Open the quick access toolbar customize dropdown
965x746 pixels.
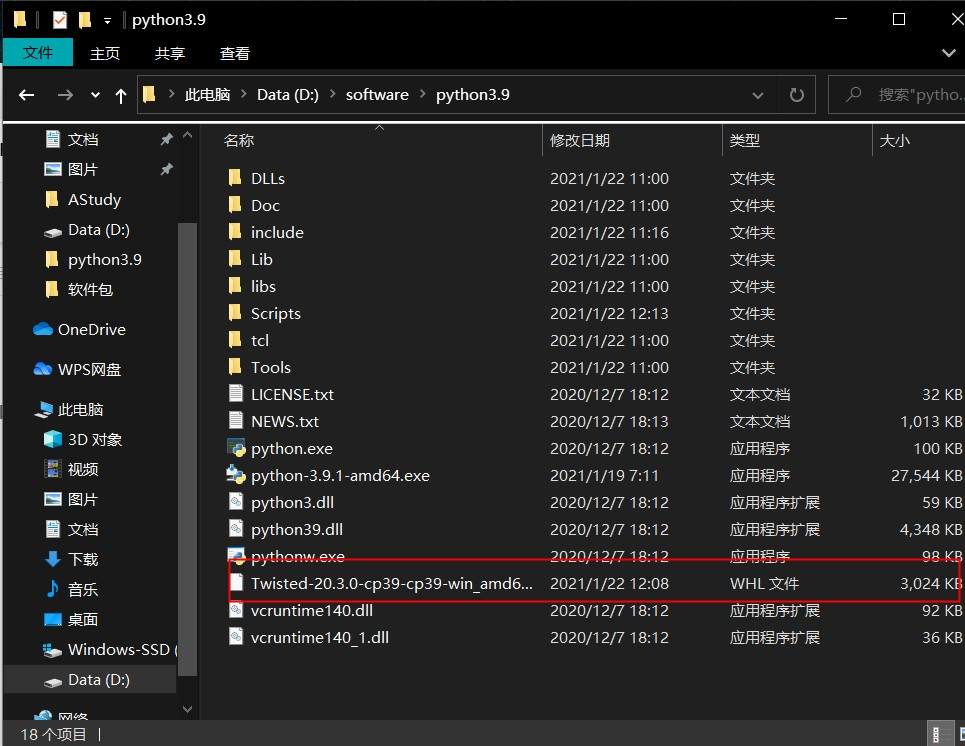107,21
